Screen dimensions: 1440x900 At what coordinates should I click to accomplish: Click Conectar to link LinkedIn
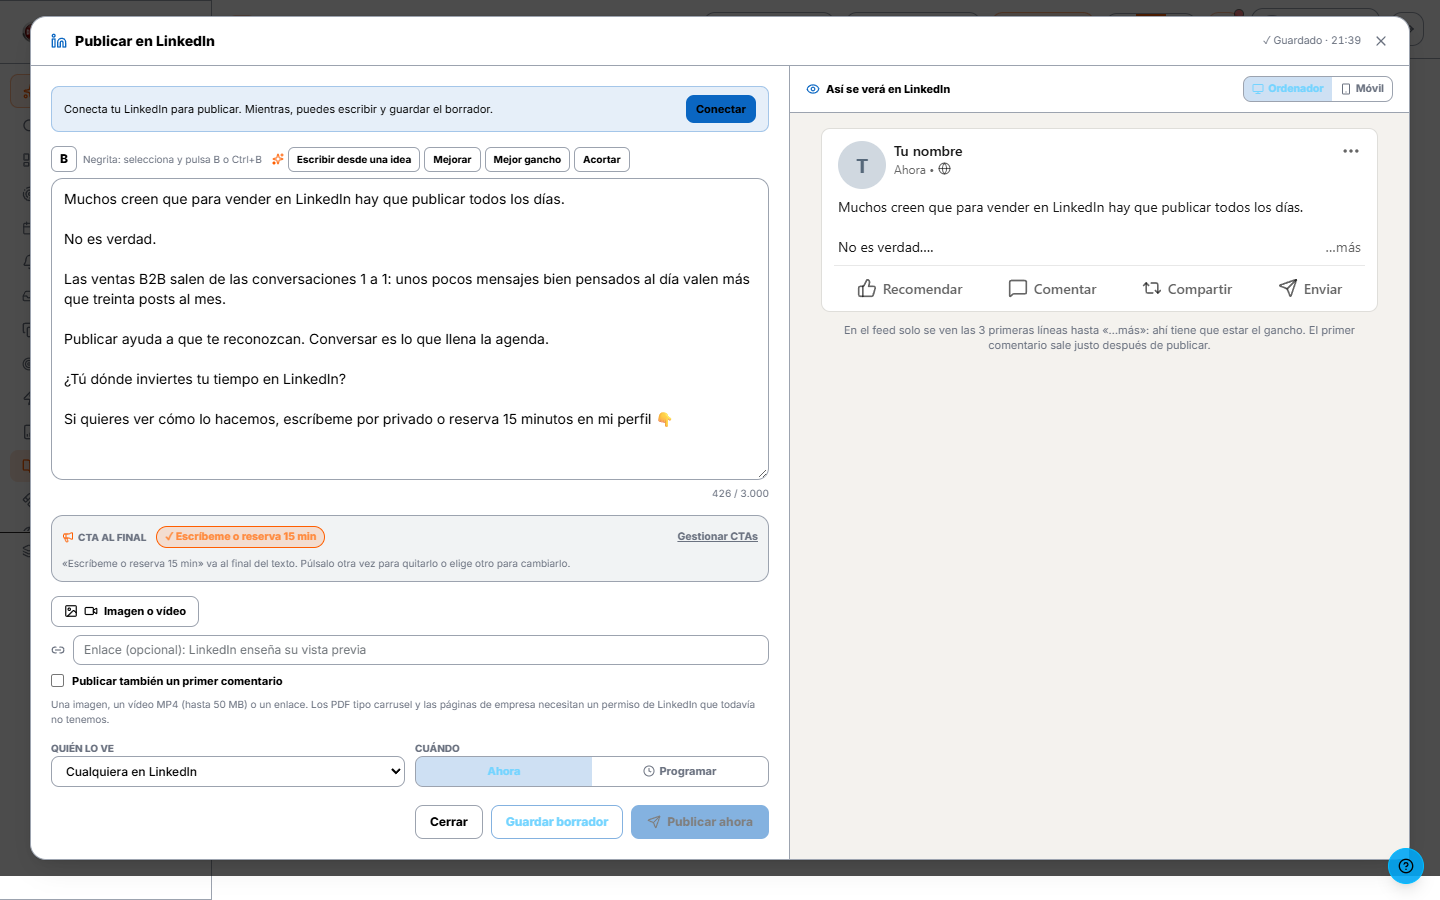721,109
